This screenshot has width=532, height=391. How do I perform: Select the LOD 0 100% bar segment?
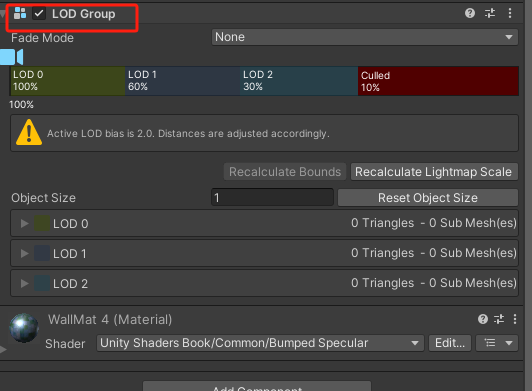68,81
